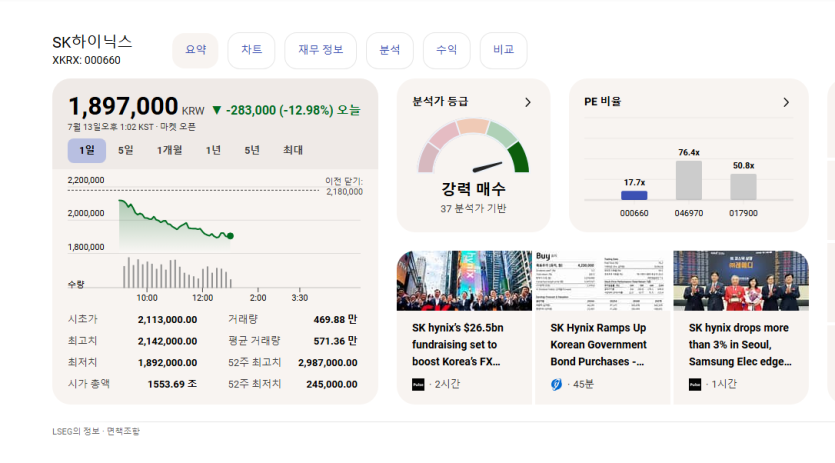
Task: Click the 1시간 news source icon
Action: click(x=695, y=384)
